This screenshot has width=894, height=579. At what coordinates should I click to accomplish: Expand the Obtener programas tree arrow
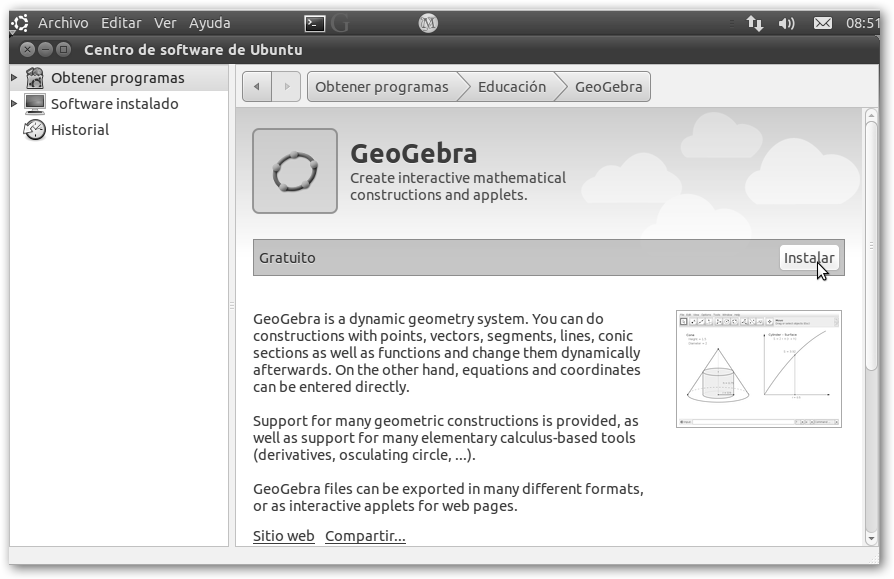tap(14, 78)
